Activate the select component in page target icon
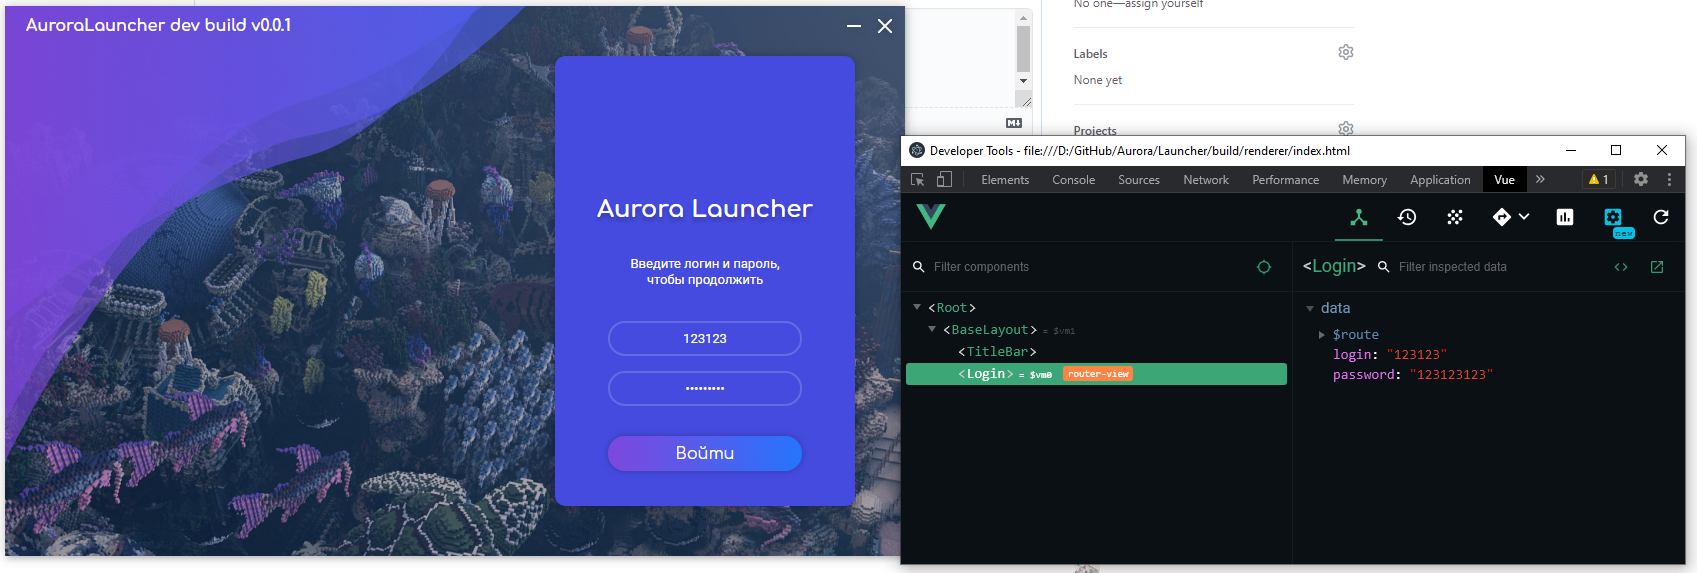This screenshot has width=1697, height=573. [1264, 267]
